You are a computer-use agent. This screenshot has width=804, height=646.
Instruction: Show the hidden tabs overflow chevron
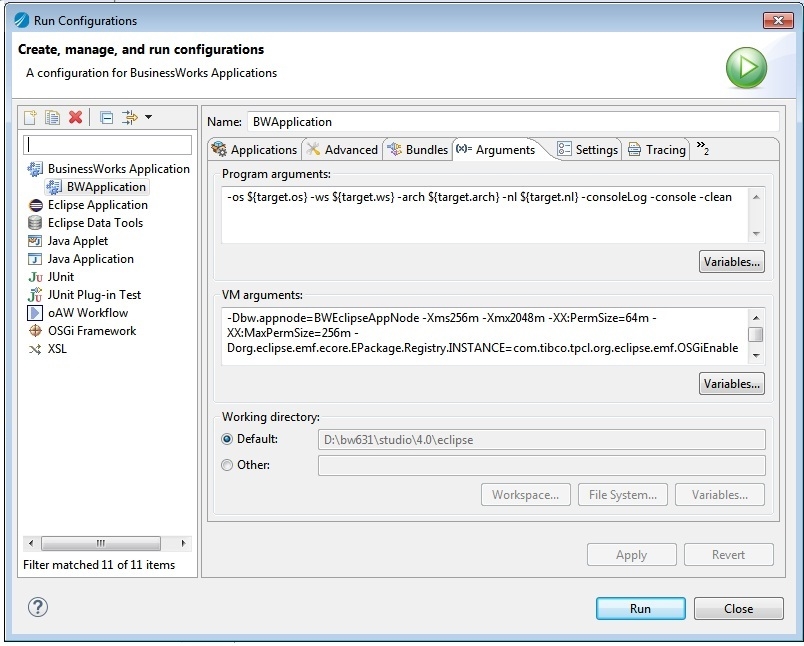point(702,149)
